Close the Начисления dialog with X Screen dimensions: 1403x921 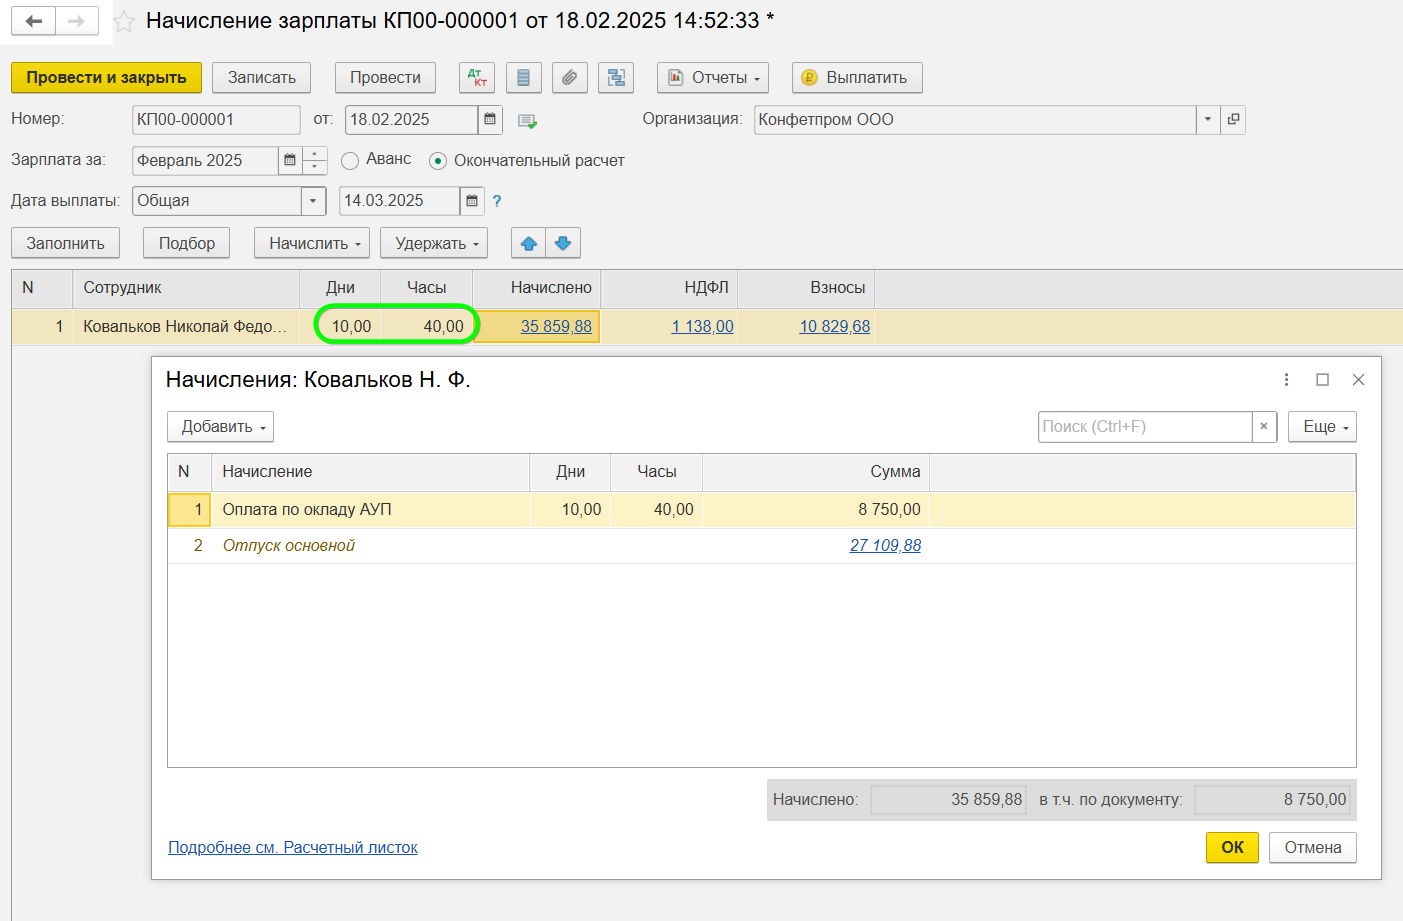coord(1358,380)
